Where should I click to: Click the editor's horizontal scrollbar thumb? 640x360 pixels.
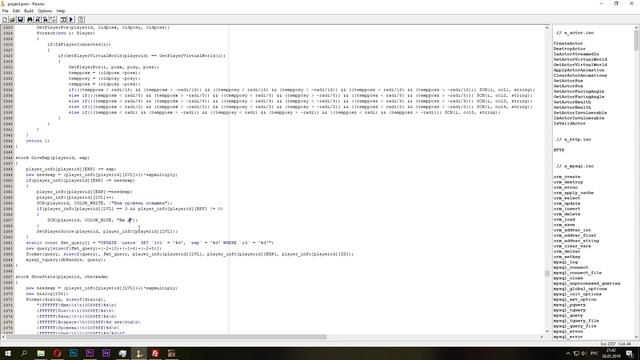point(166,337)
